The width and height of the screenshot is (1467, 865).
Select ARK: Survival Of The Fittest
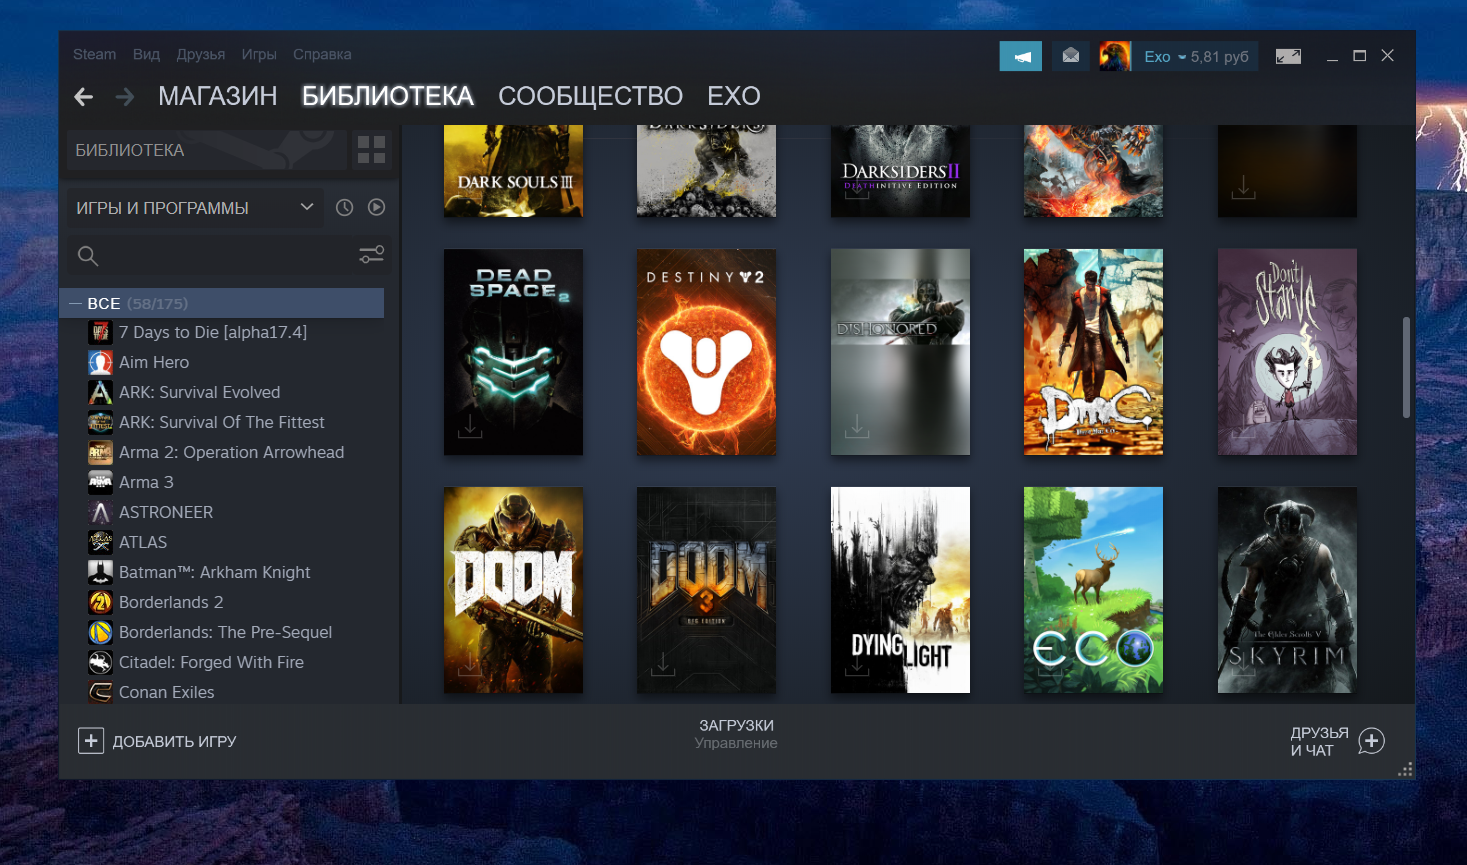tap(222, 422)
